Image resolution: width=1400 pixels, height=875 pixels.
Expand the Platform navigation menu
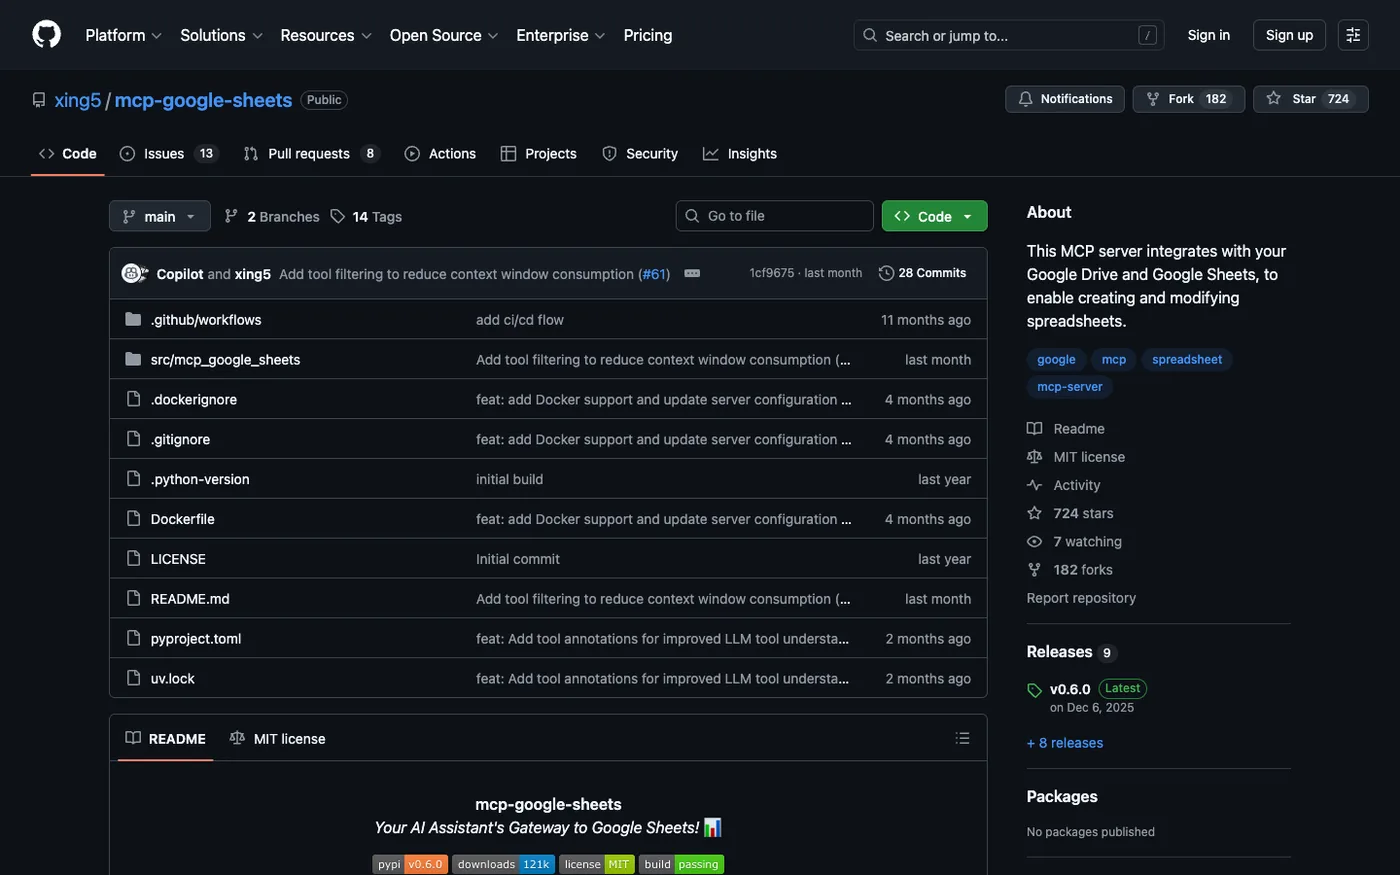pyautogui.click(x=121, y=33)
